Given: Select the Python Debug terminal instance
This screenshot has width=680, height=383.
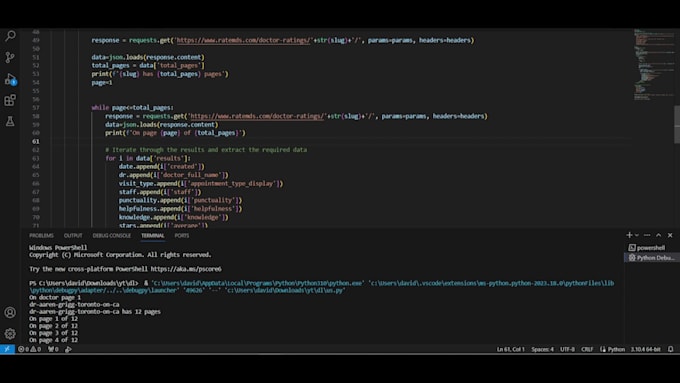Looking at the screenshot, I should point(651,258).
